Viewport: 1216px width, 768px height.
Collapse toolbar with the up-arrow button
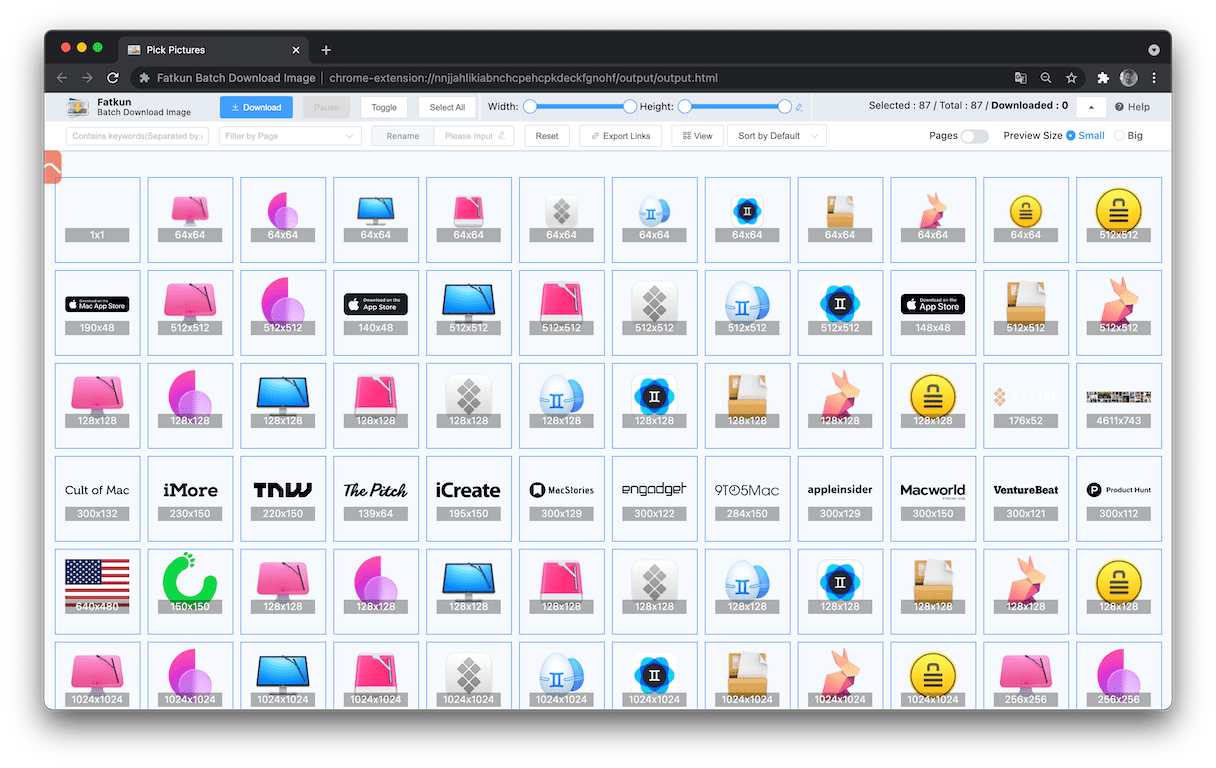[x=1090, y=107]
